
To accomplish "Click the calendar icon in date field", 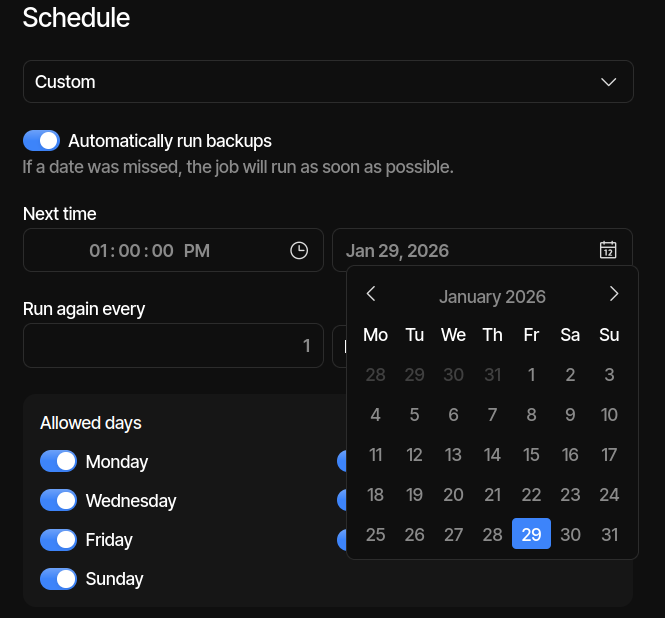I will click(x=608, y=250).
